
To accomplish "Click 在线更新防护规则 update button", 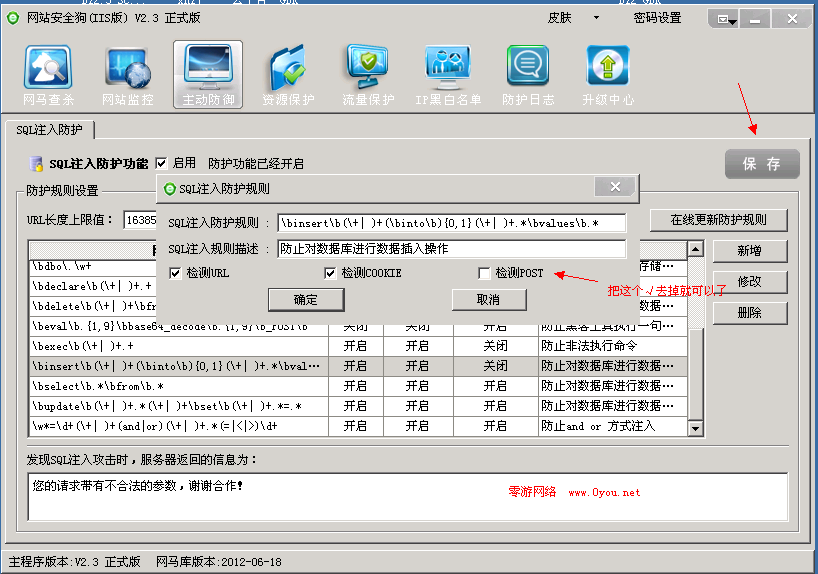I will coord(718,220).
